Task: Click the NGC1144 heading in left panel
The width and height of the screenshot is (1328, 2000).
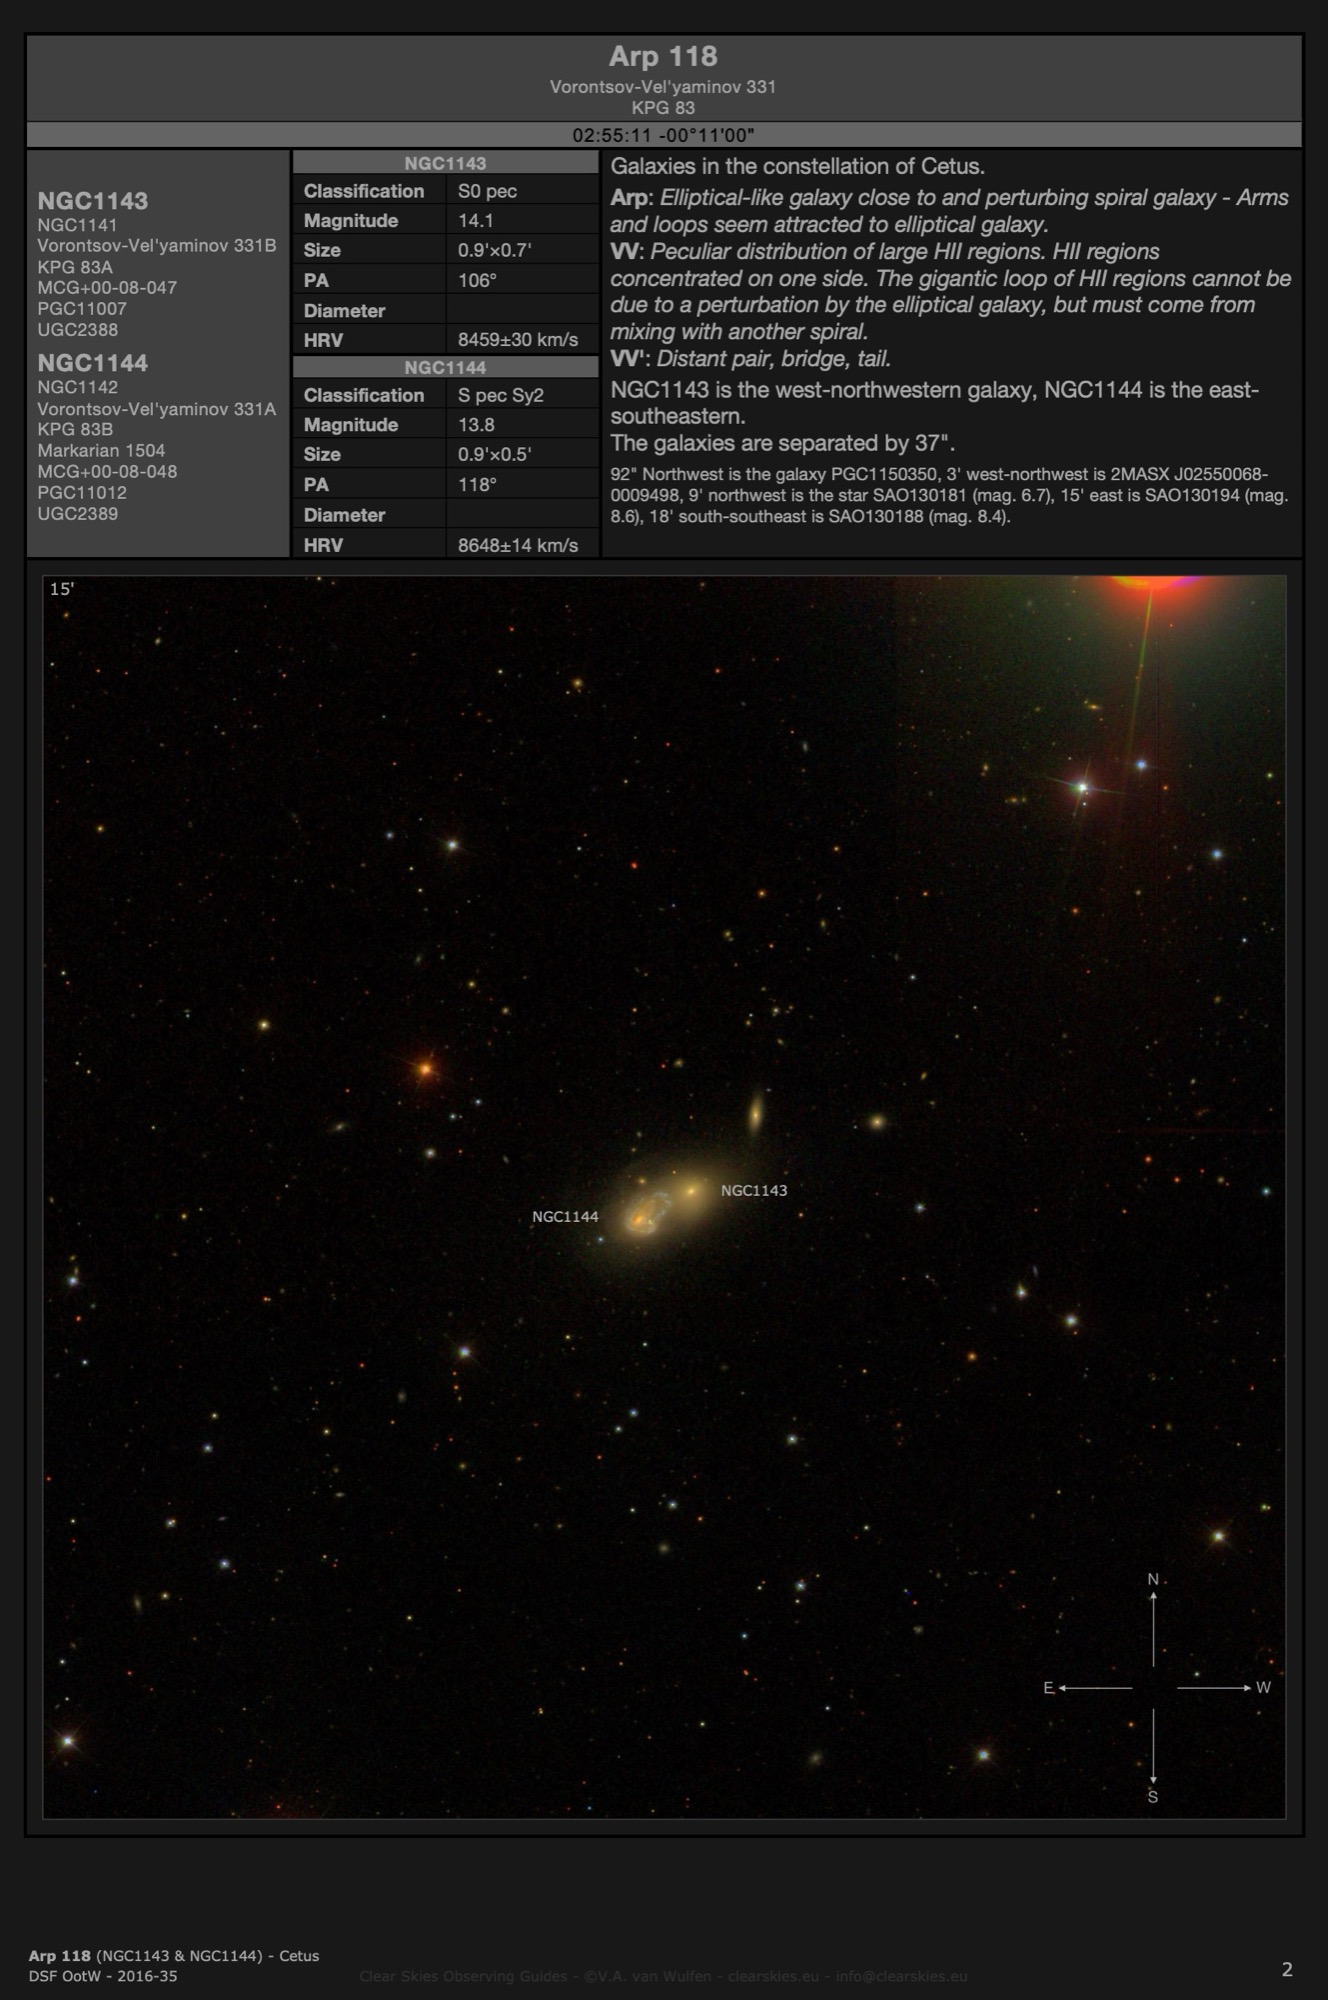Action: click(x=93, y=363)
